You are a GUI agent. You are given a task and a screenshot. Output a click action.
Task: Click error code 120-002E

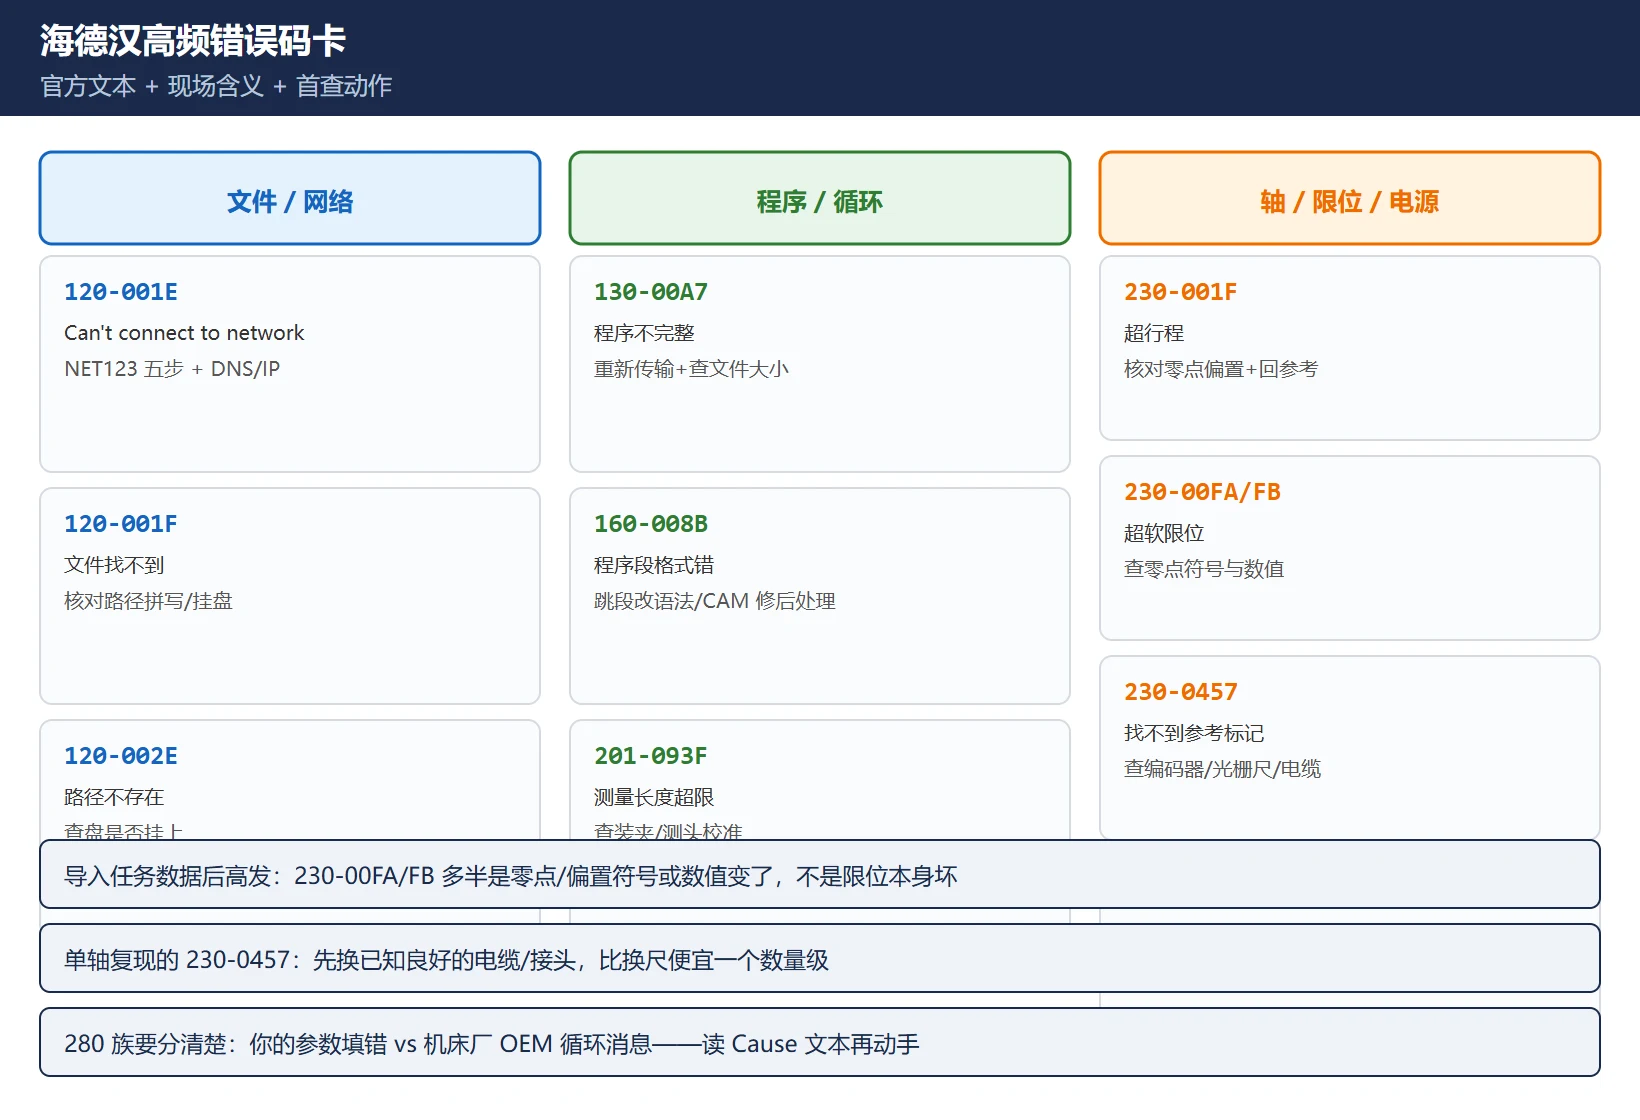click(121, 756)
